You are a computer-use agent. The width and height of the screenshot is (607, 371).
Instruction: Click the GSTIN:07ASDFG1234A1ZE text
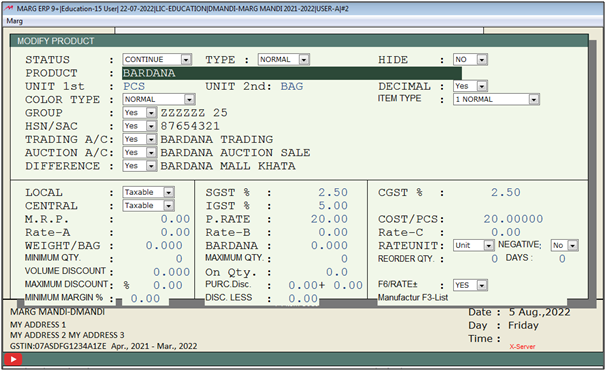(x=58, y=346)
